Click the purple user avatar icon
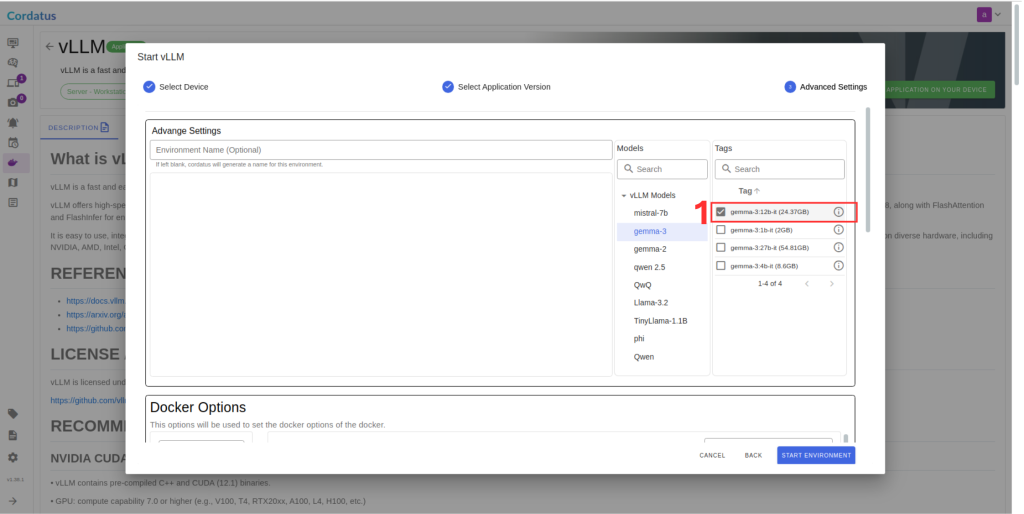 (984, 14)
